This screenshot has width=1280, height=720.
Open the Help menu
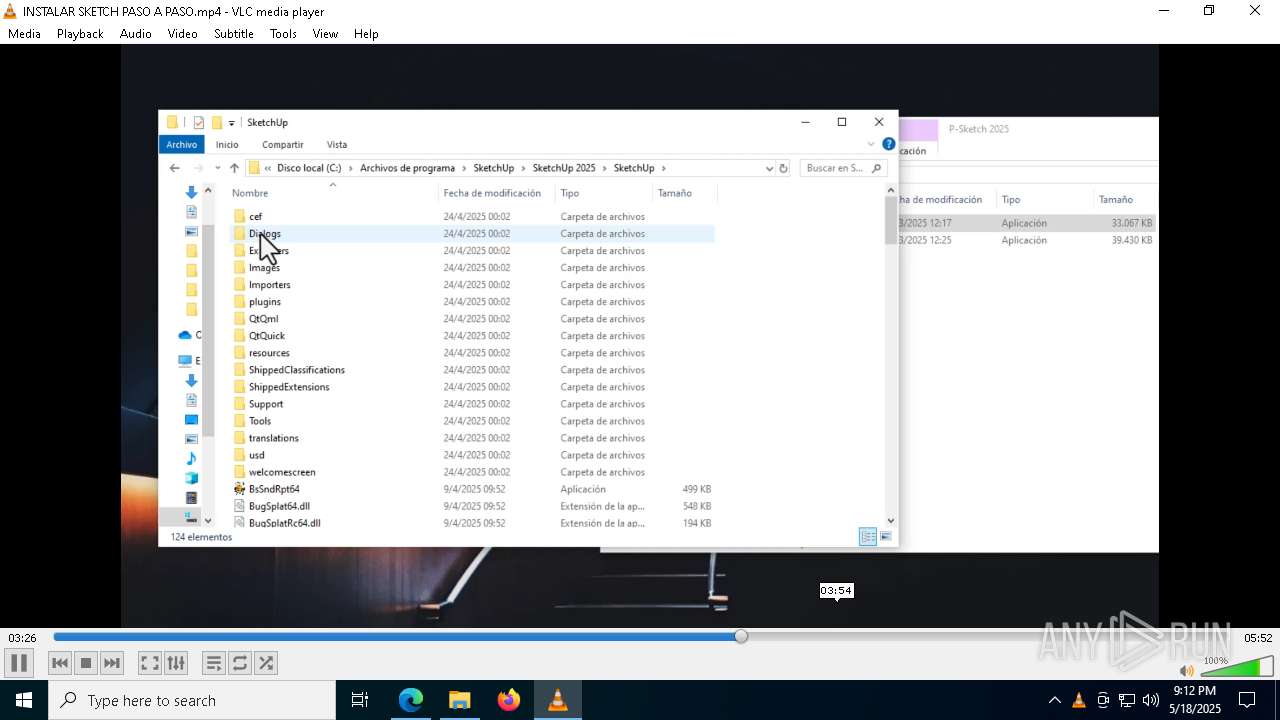pos(366,33)
